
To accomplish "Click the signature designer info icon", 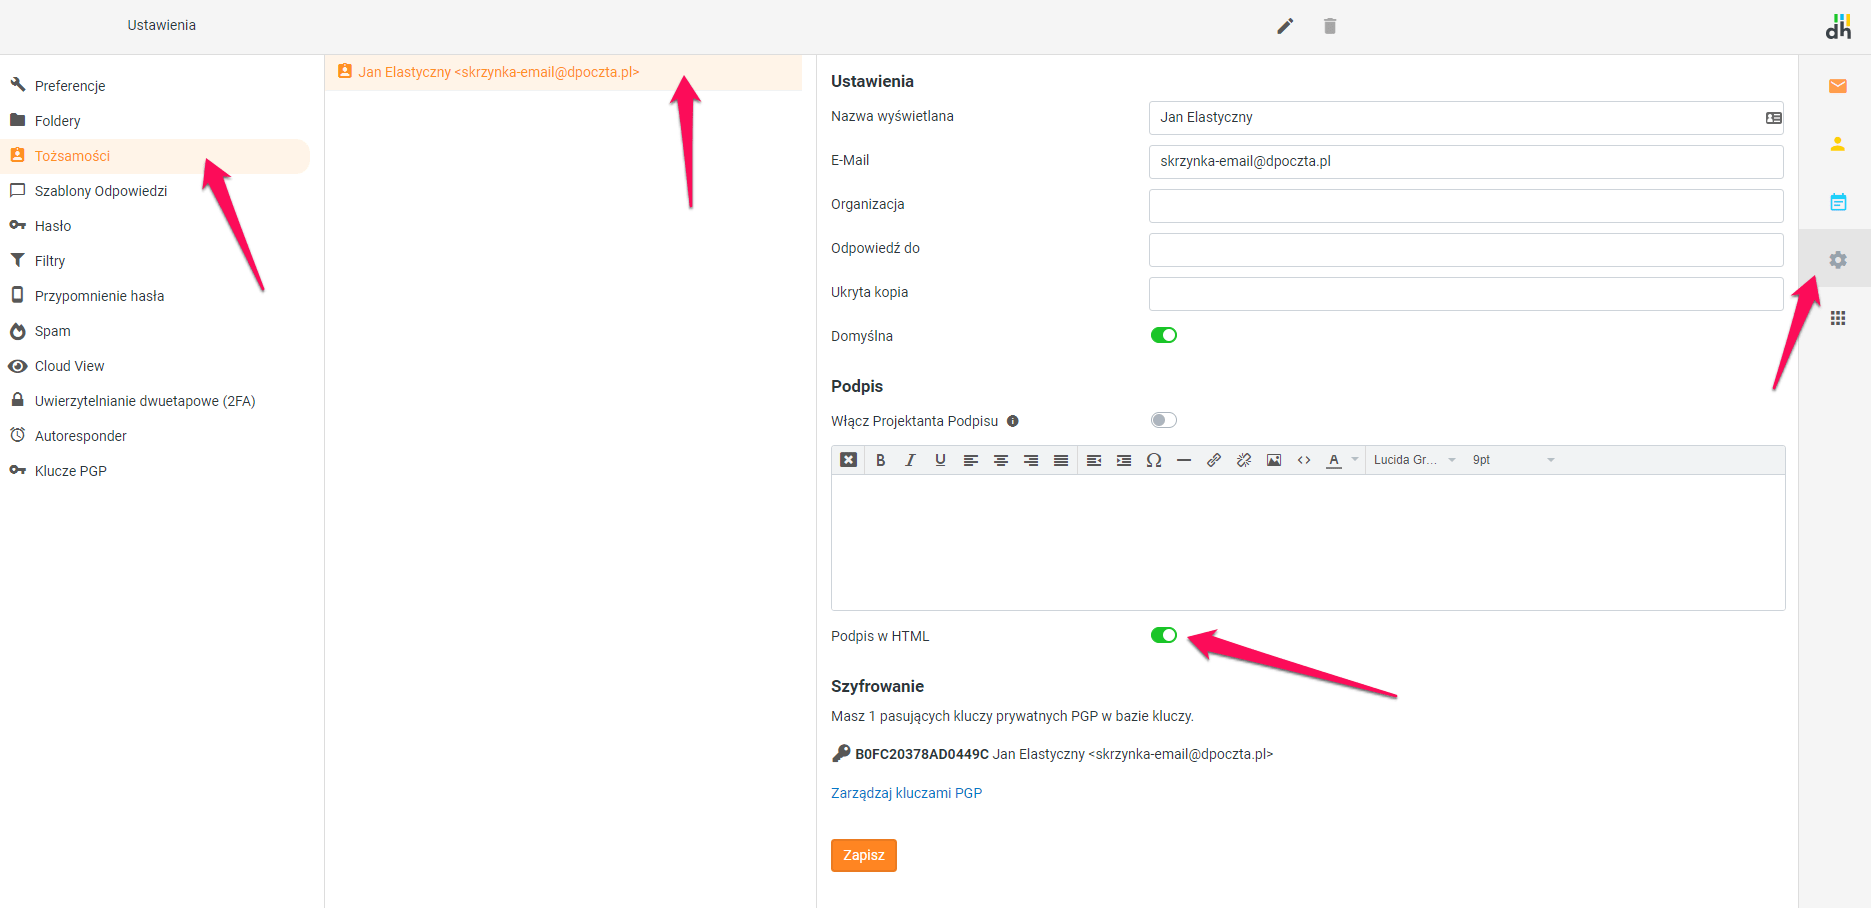I will tap(1013, 421).
